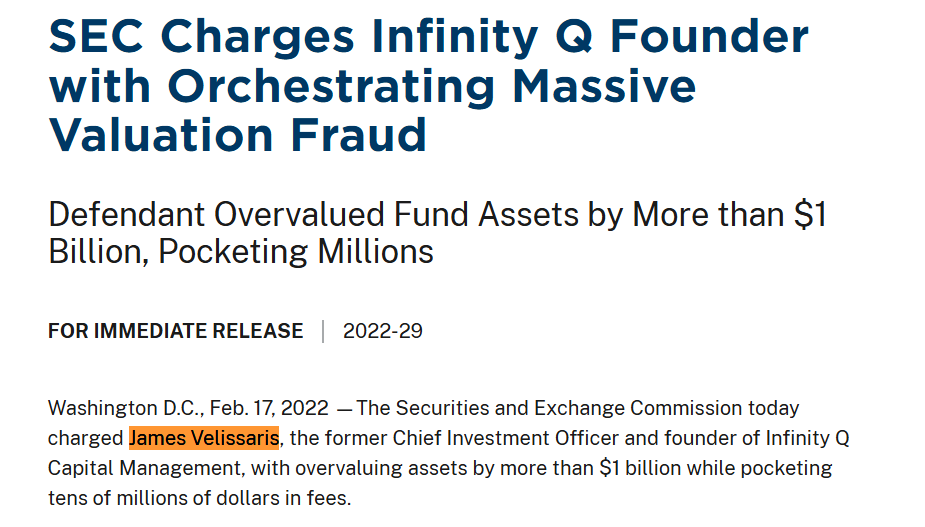The width and height of the screenshot is (925, 527).
Task: Click the FOR IMMEDIATE RELEASE label
Action: click(x=176, y=331)
